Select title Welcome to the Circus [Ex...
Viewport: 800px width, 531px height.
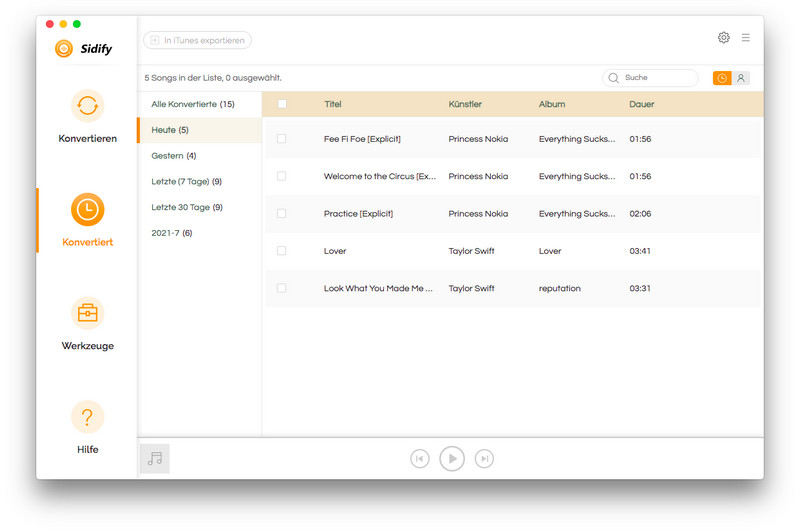click(380, 176)
